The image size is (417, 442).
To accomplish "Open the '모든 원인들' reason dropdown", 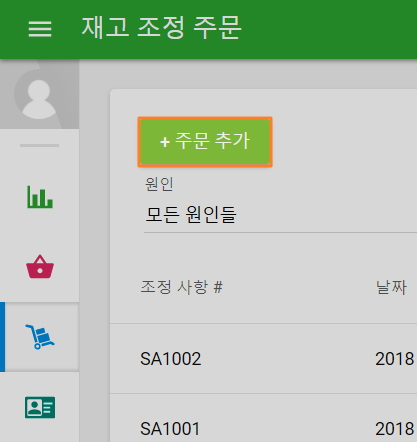I will (280, 215).
